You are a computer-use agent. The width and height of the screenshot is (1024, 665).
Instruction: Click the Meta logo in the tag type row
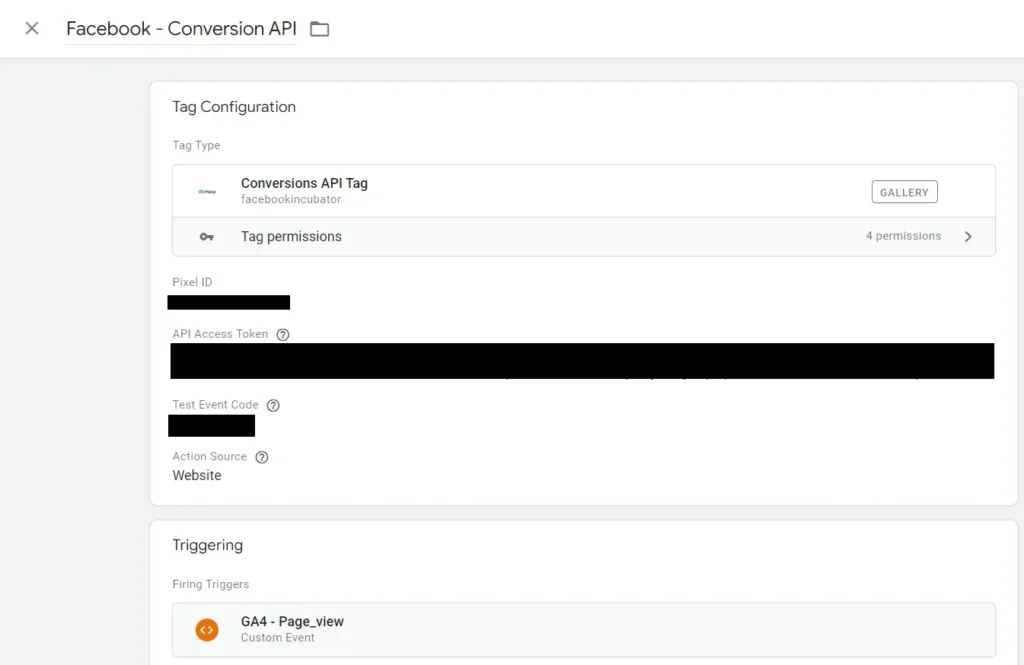pyautogui.click(x=207, y=191)
